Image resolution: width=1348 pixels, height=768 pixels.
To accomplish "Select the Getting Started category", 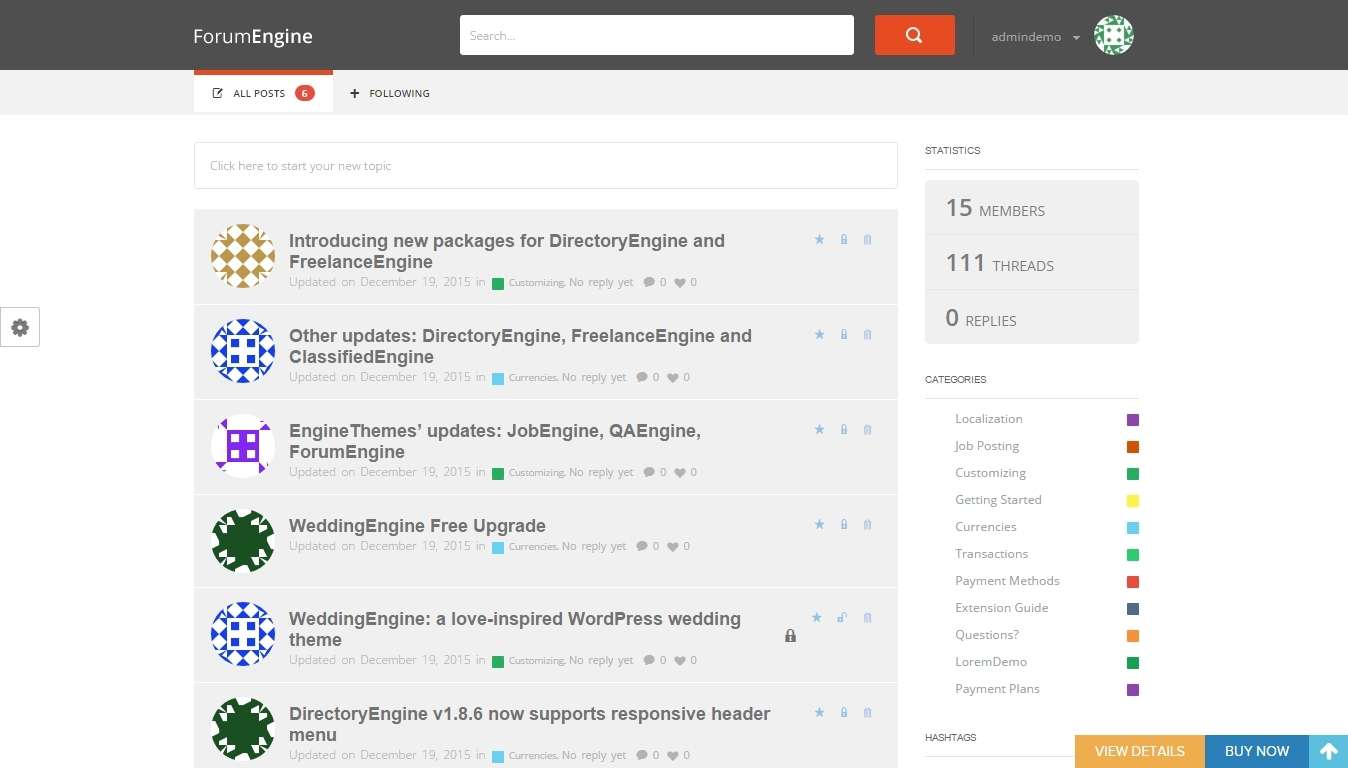I will [998, 500].
